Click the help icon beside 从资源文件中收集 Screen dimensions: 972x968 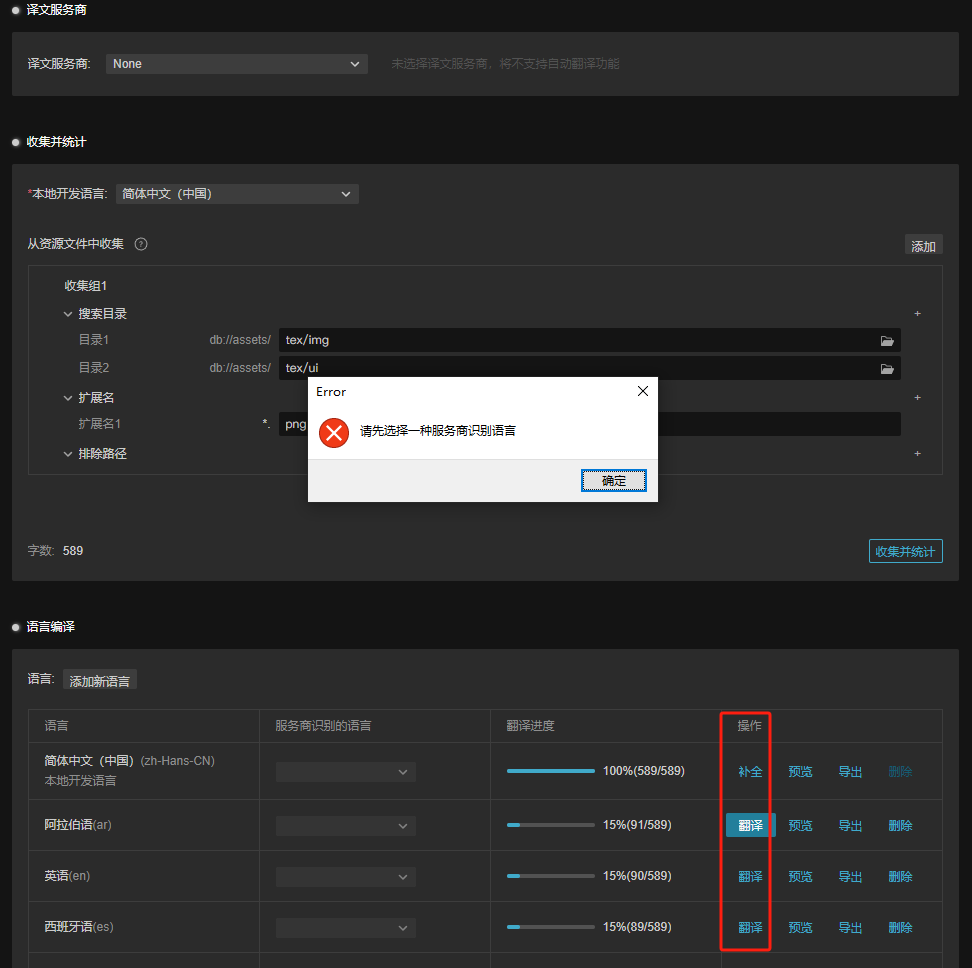click(141, 244)
